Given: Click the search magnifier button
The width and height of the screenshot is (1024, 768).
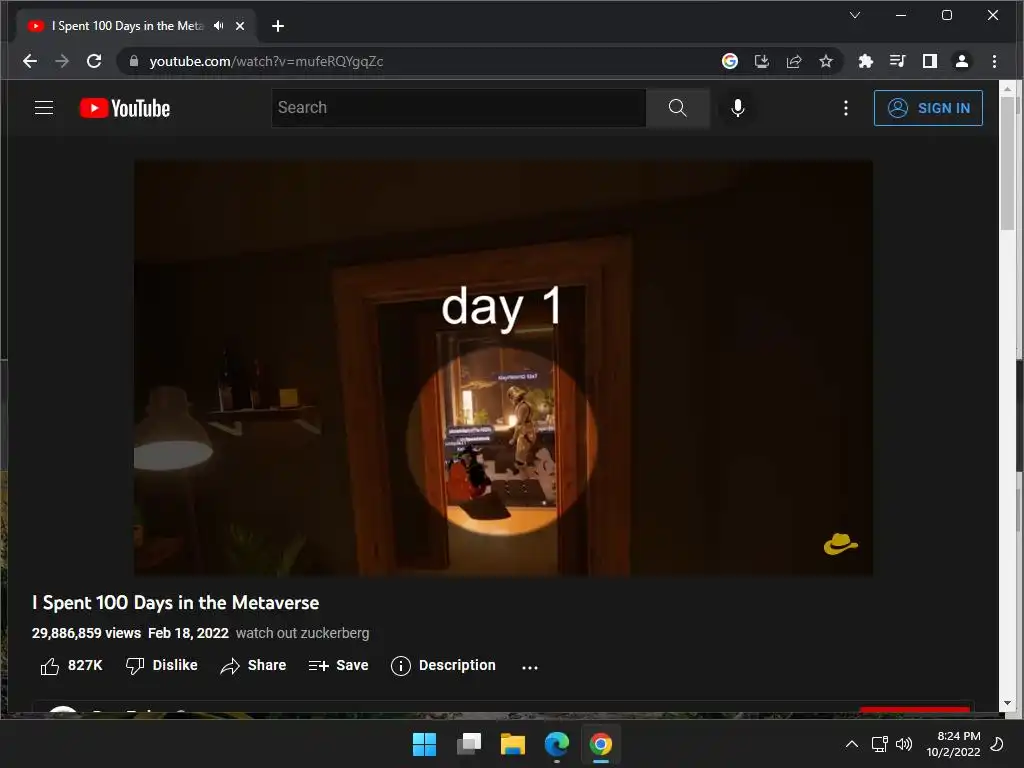Looking at the screenshot, I should click(x=678, y=108).
